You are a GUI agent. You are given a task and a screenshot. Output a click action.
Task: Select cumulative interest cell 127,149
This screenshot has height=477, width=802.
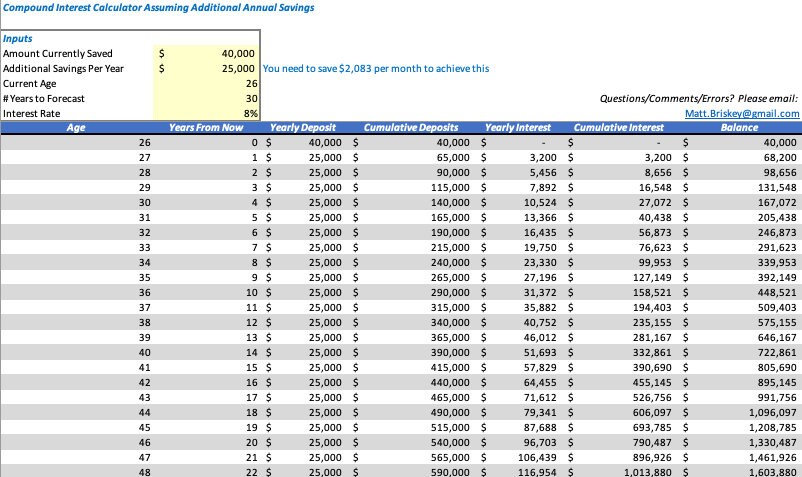(652, 278)
